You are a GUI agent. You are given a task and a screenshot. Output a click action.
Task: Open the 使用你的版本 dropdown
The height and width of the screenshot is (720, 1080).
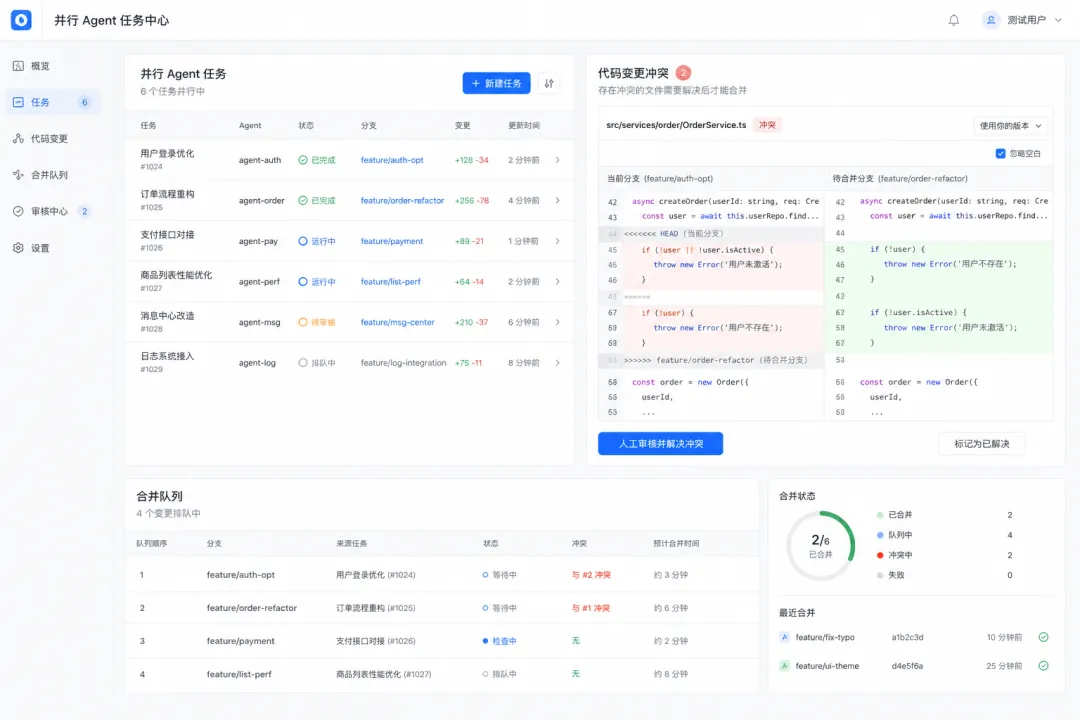[1010, 125]
